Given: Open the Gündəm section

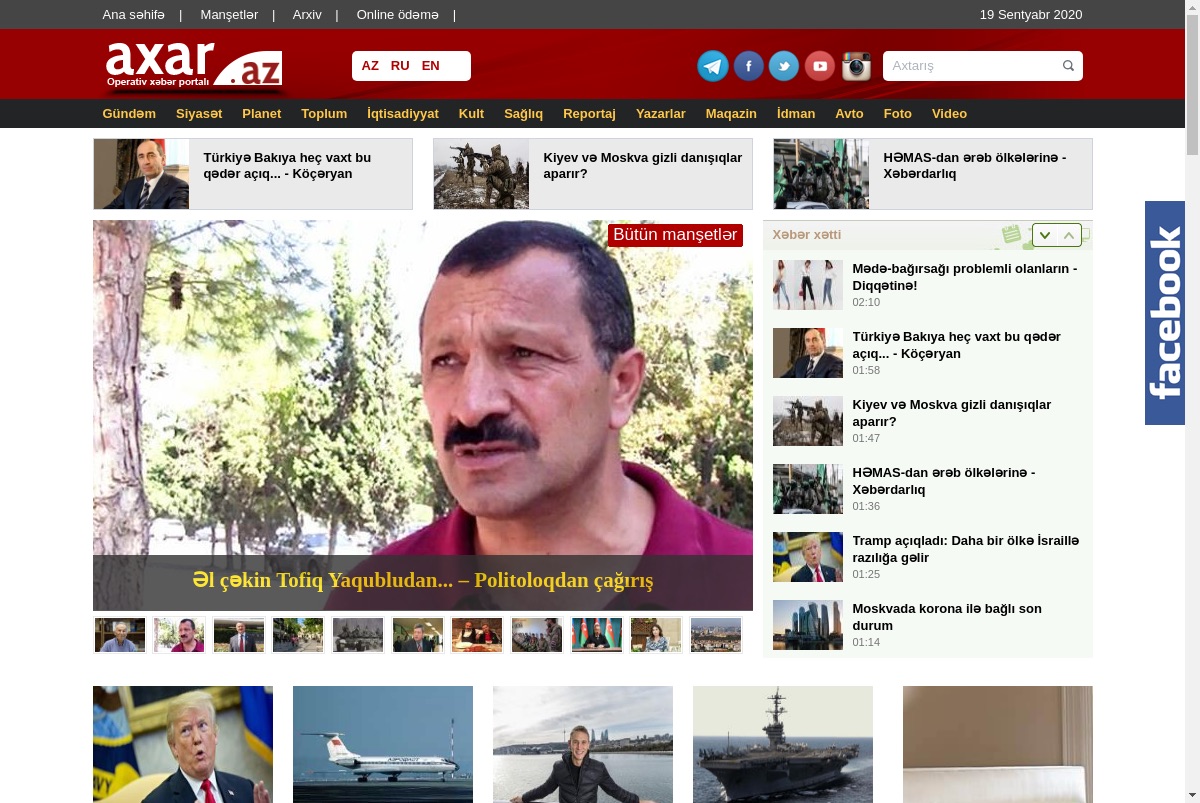Looking at the screenshot, I should tap(129, 114).
